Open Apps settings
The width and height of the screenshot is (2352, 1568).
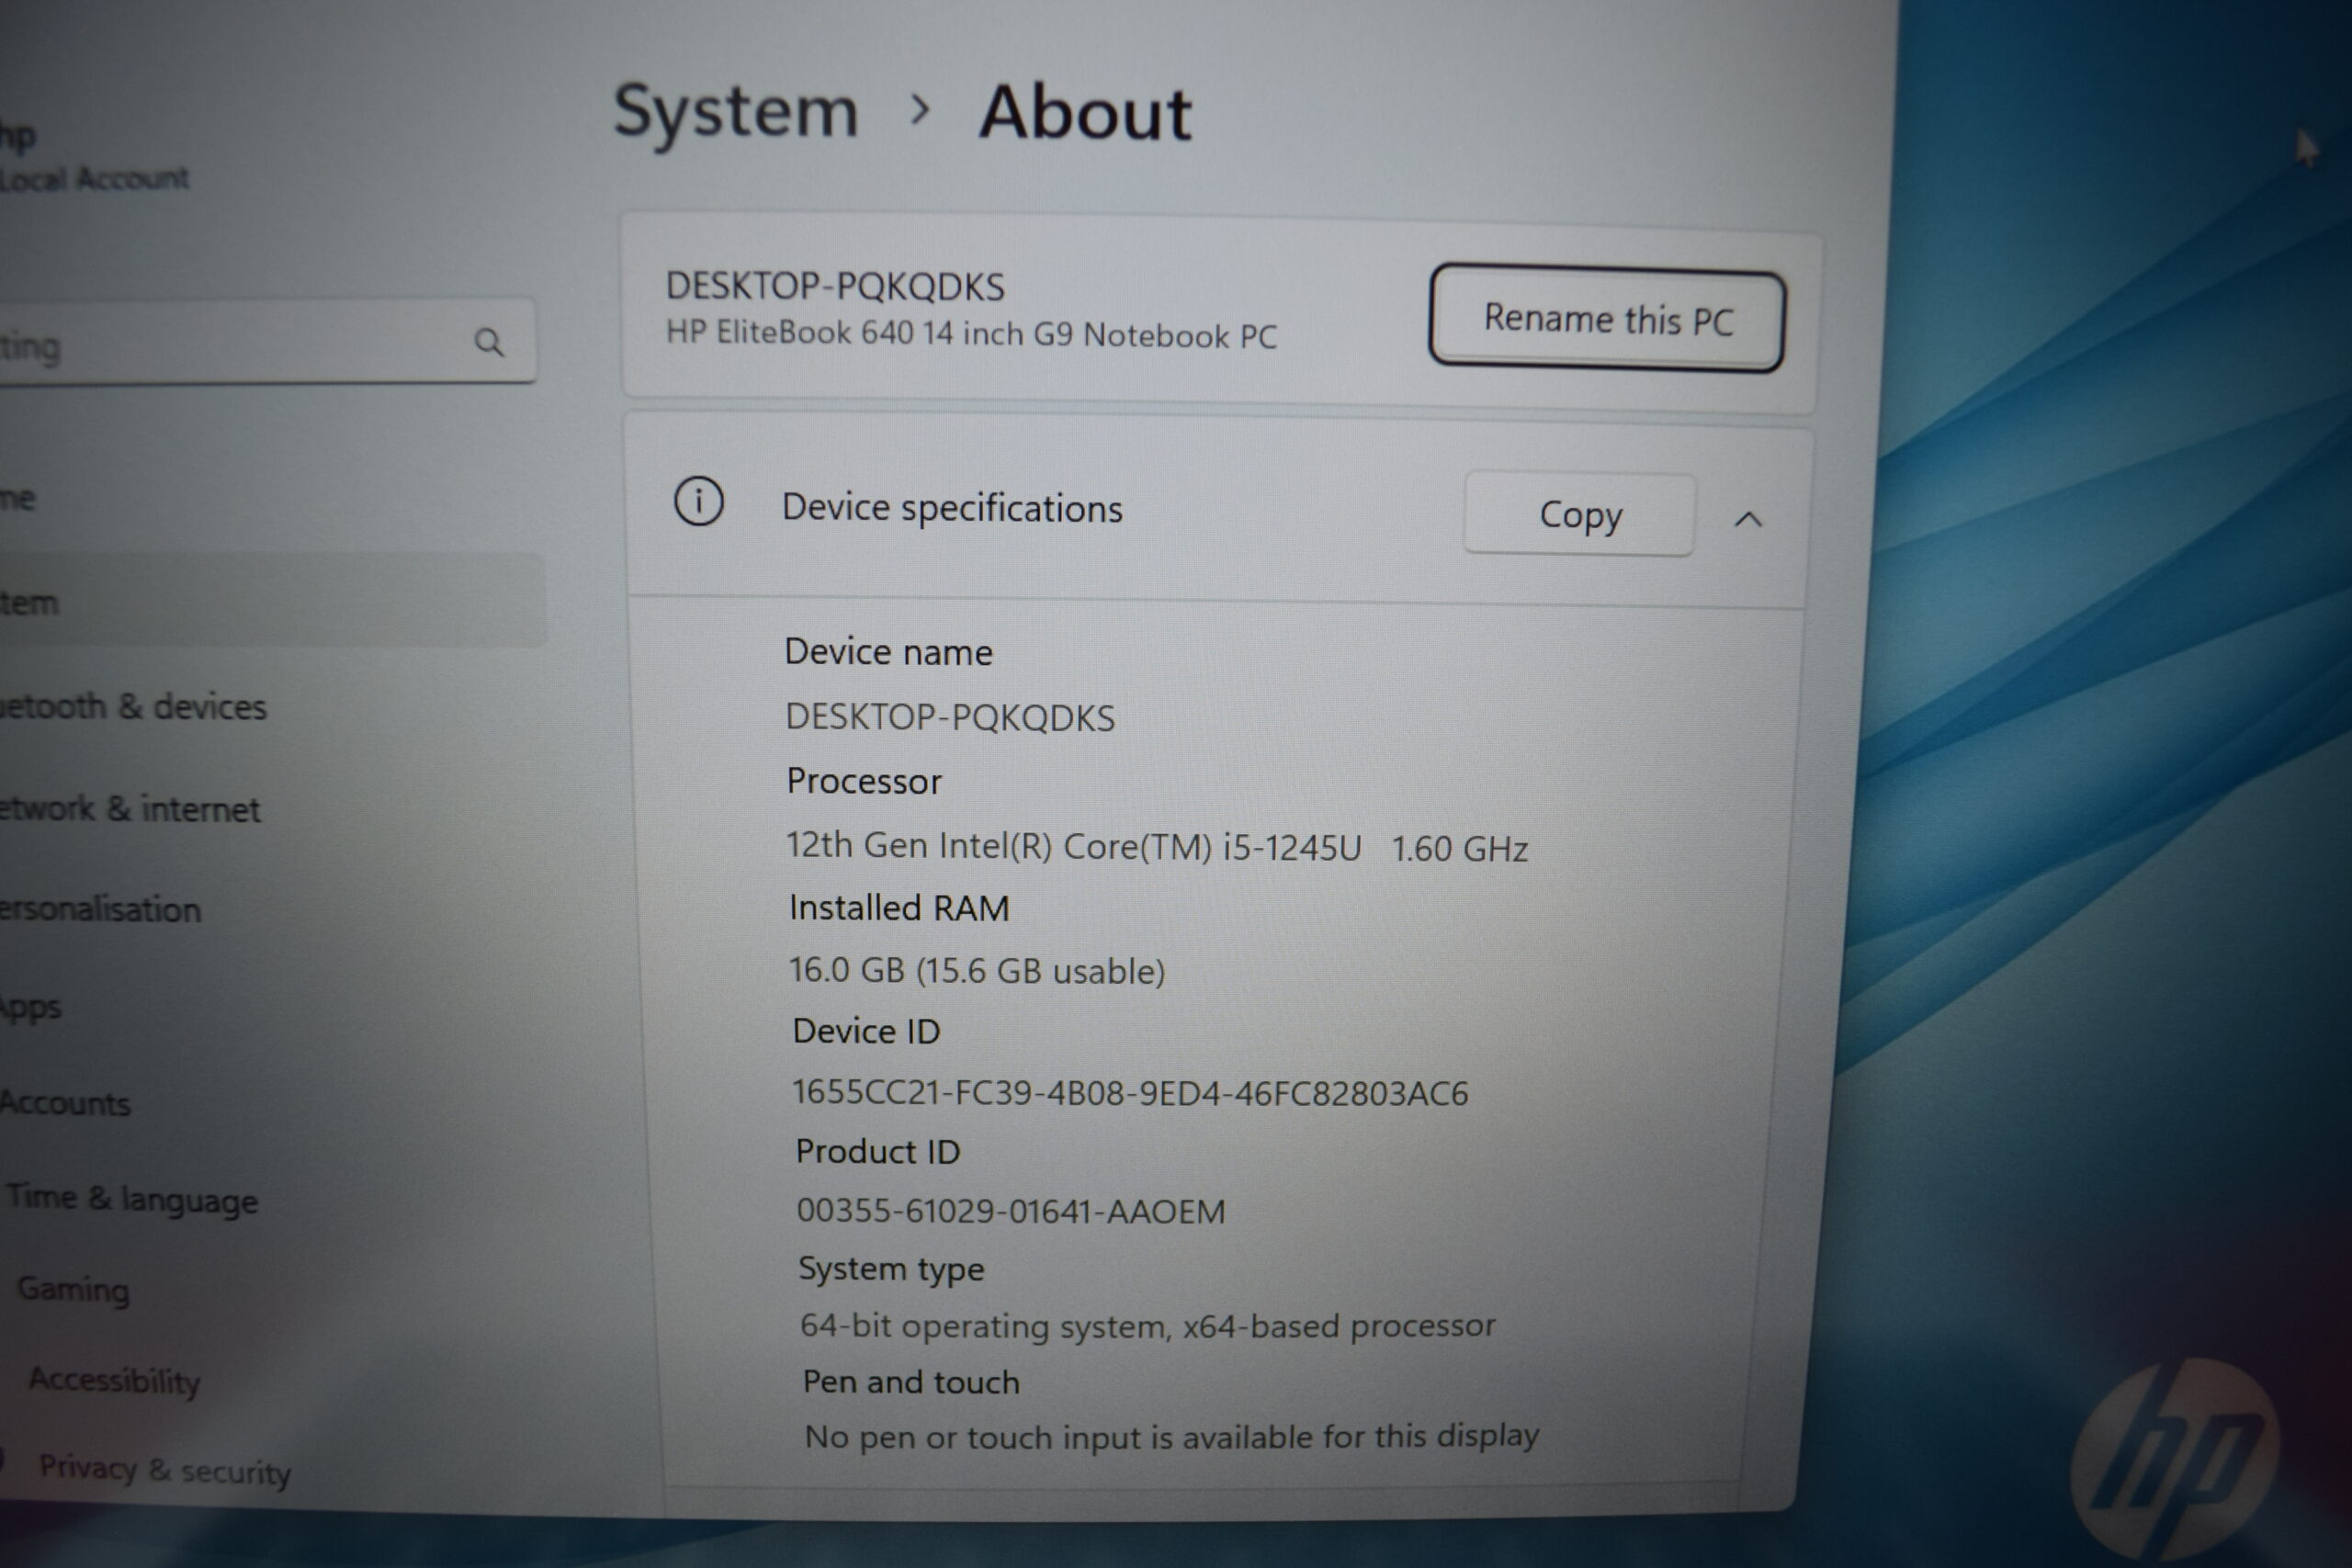[x=31, y=1007]
